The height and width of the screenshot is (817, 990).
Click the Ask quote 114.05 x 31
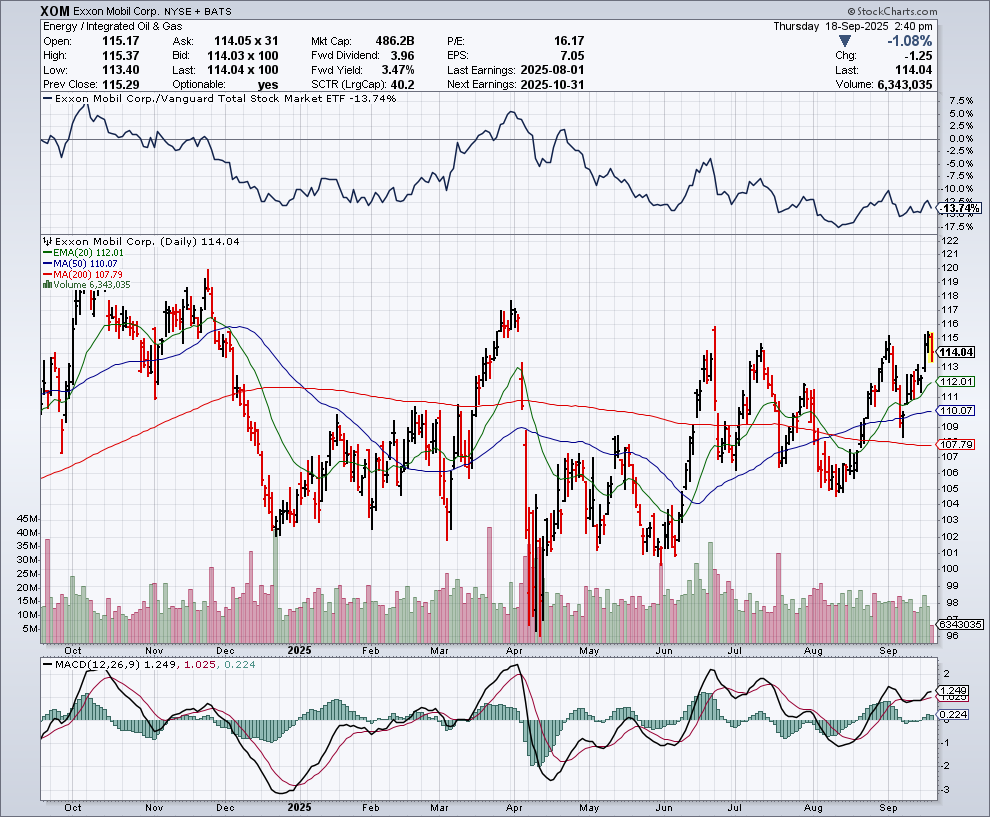(246, 41)
